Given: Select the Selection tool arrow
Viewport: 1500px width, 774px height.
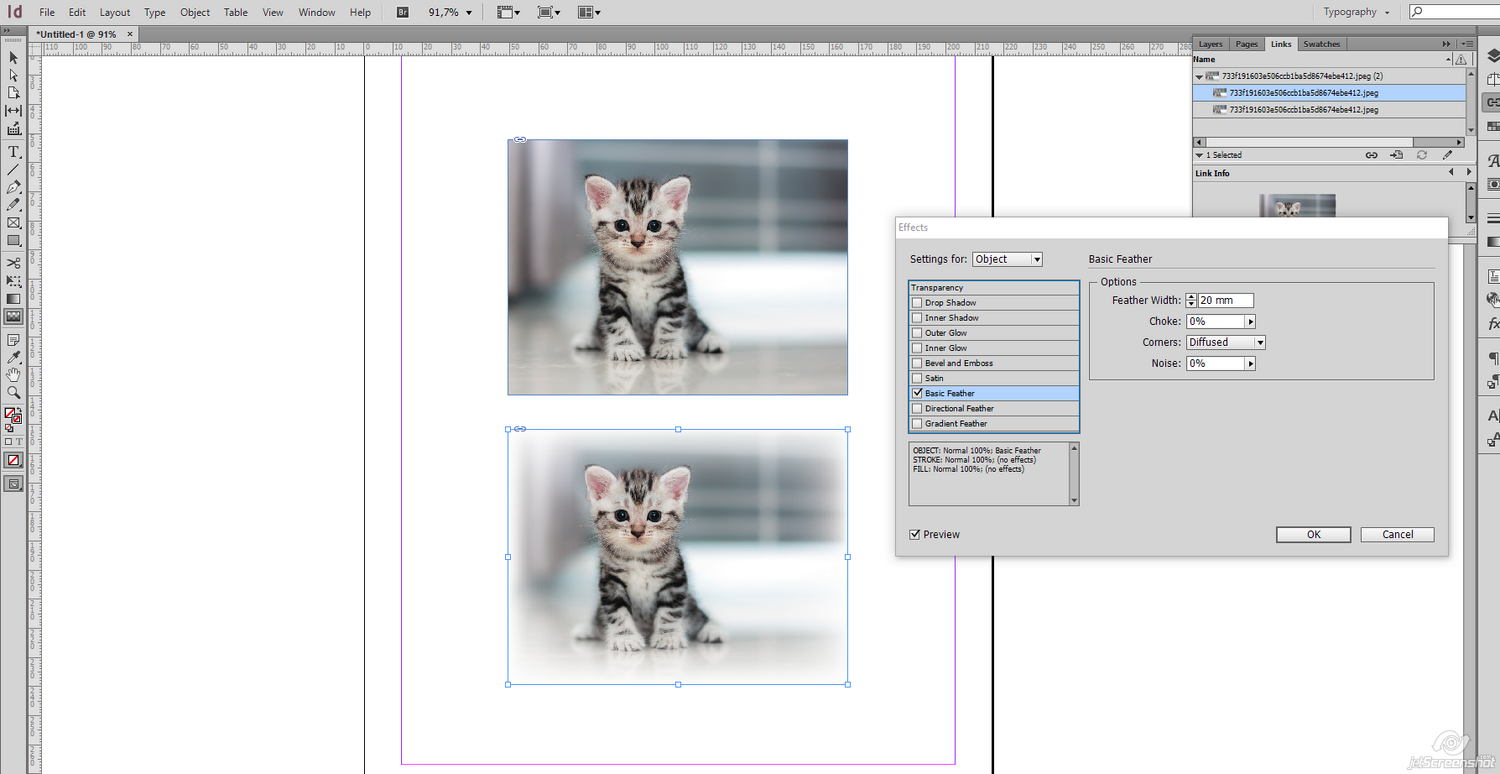Looking at the screenshot, I should (14, 58).
